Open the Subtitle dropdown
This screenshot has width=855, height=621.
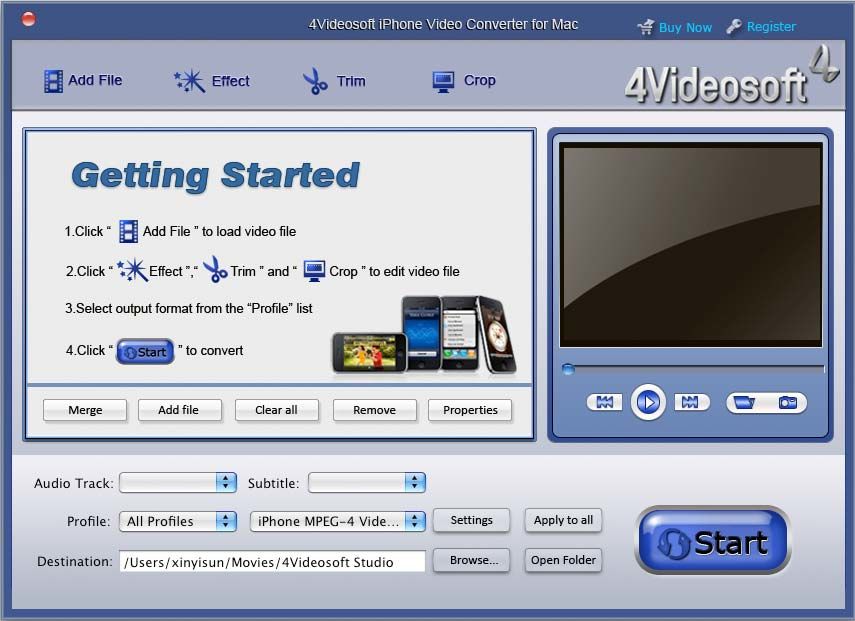coord(366,483)
